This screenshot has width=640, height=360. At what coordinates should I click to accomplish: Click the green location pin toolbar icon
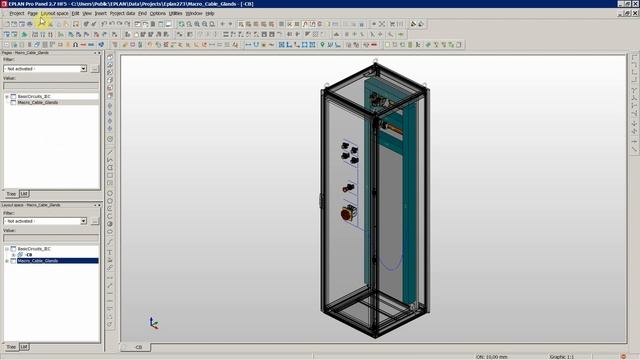point(322,44)
